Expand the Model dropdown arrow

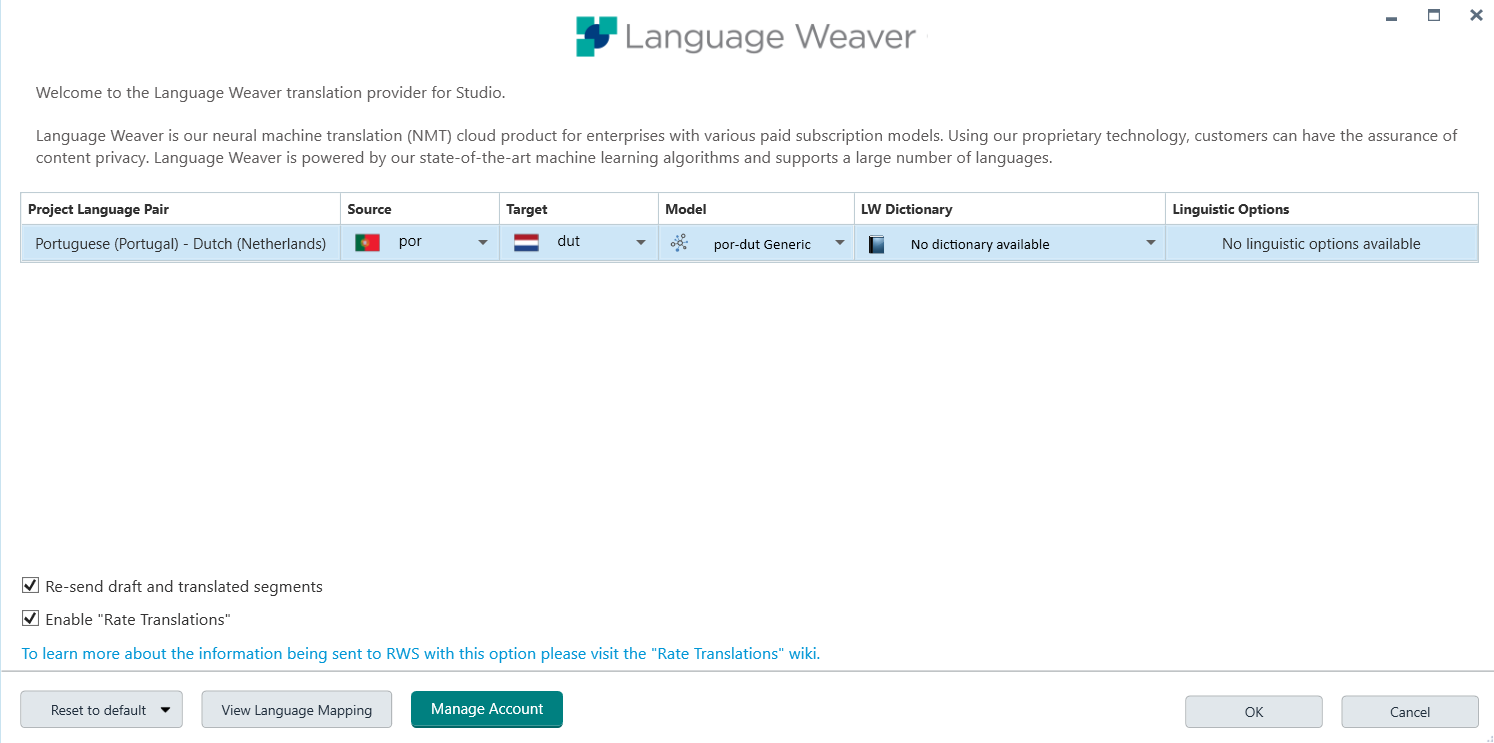(840, 243)
